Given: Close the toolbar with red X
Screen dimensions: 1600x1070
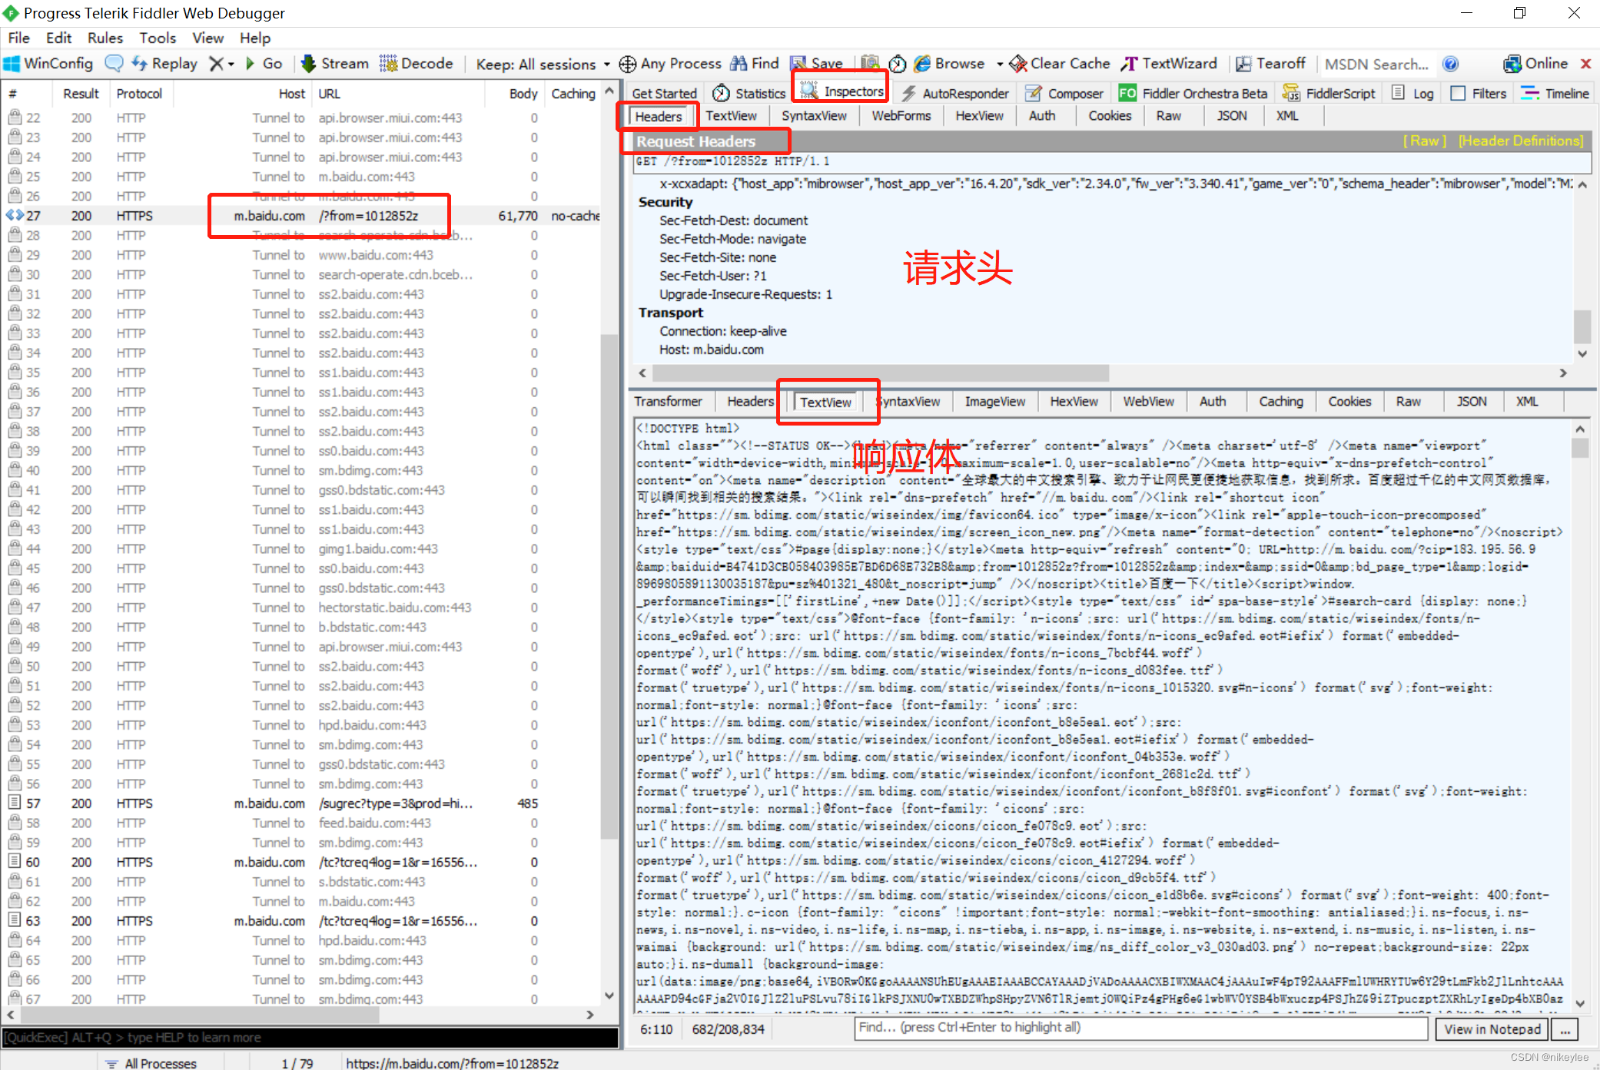Looking at the screenshot, I should pyautogui.click(x=1585, y=63).
